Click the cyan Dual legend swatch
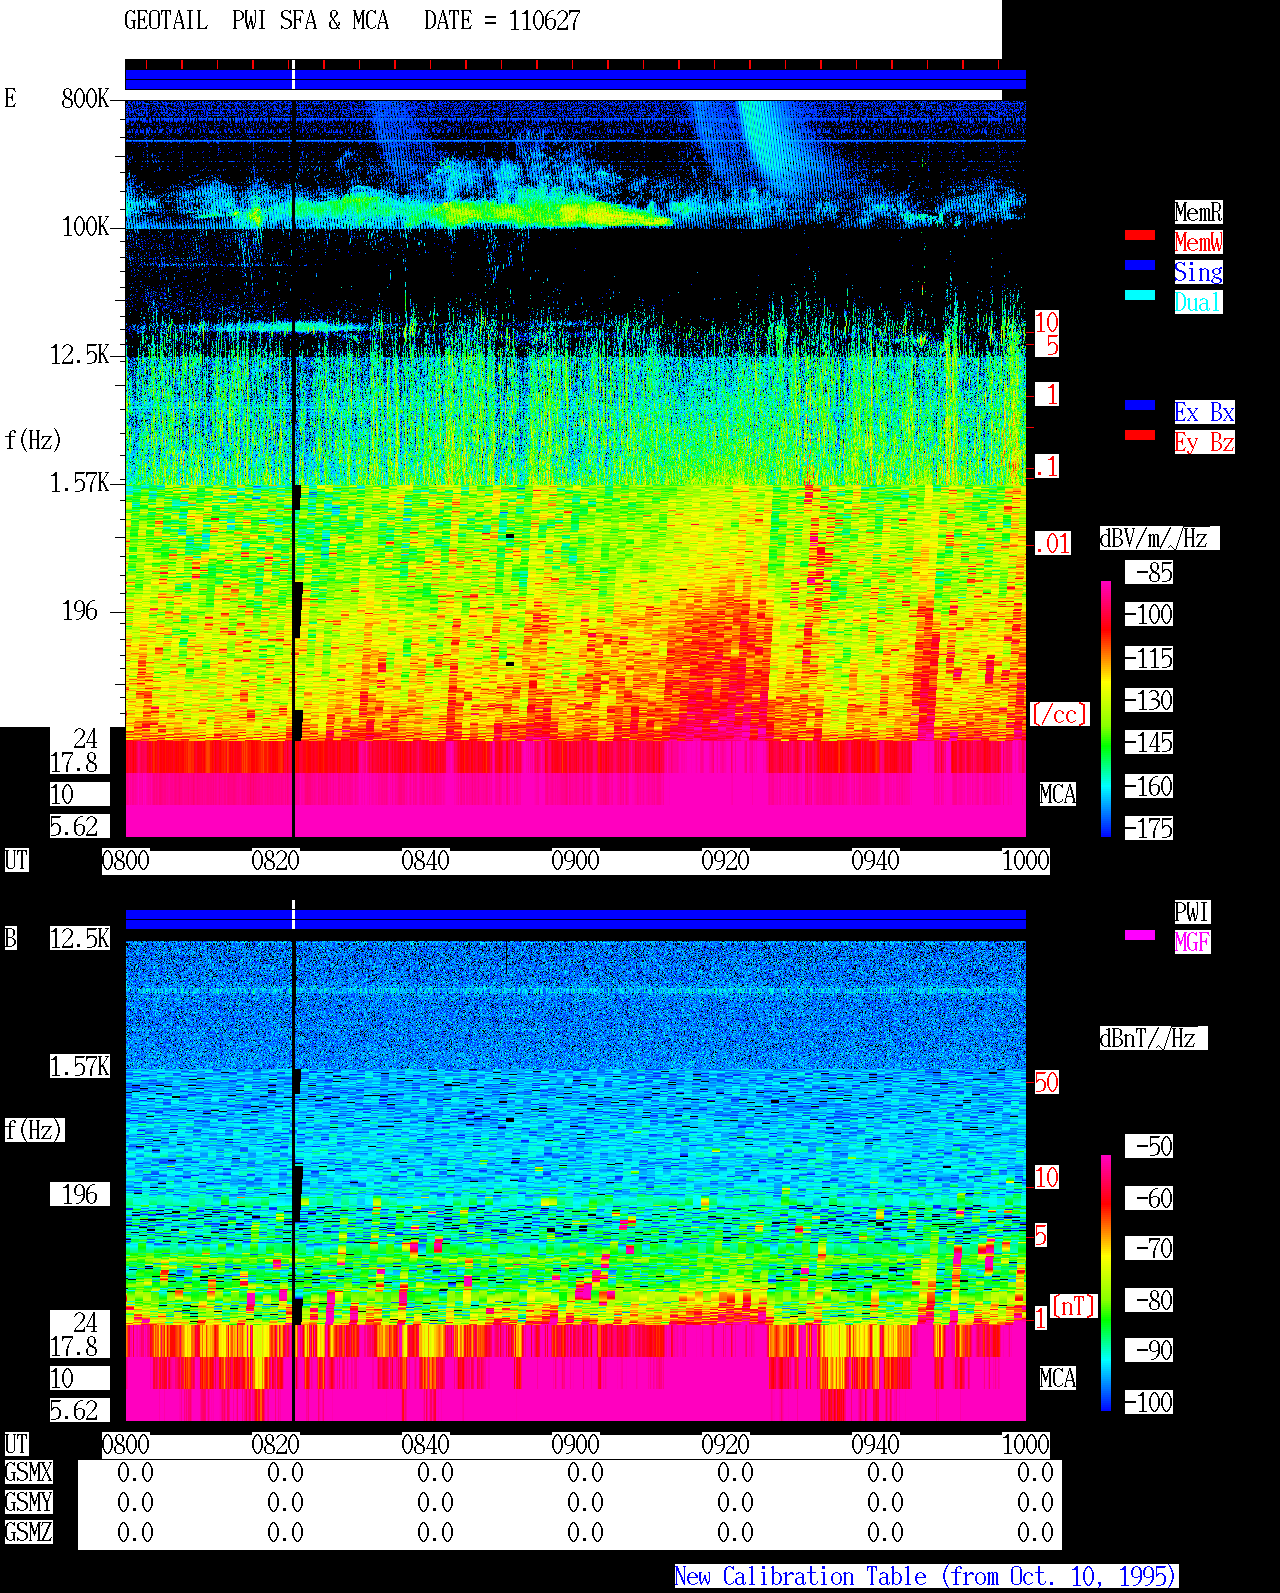 pos(1140,295)
